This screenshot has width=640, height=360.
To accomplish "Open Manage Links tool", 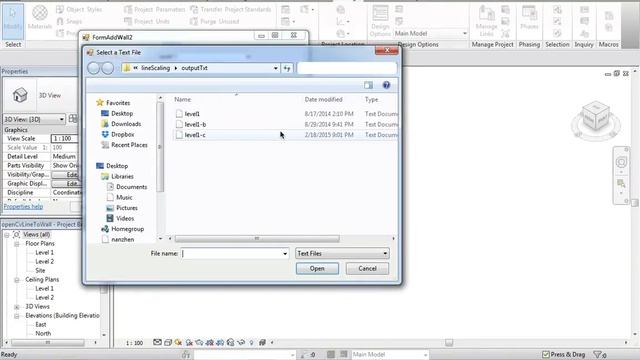I will 487,20.
